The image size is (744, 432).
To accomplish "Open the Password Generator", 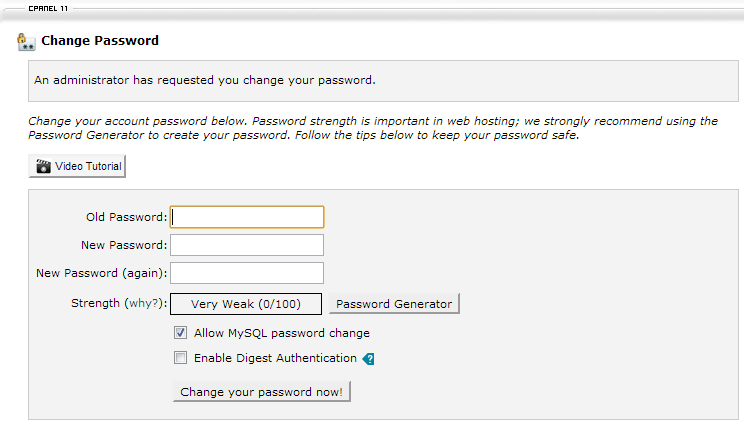I will [394, 304].
